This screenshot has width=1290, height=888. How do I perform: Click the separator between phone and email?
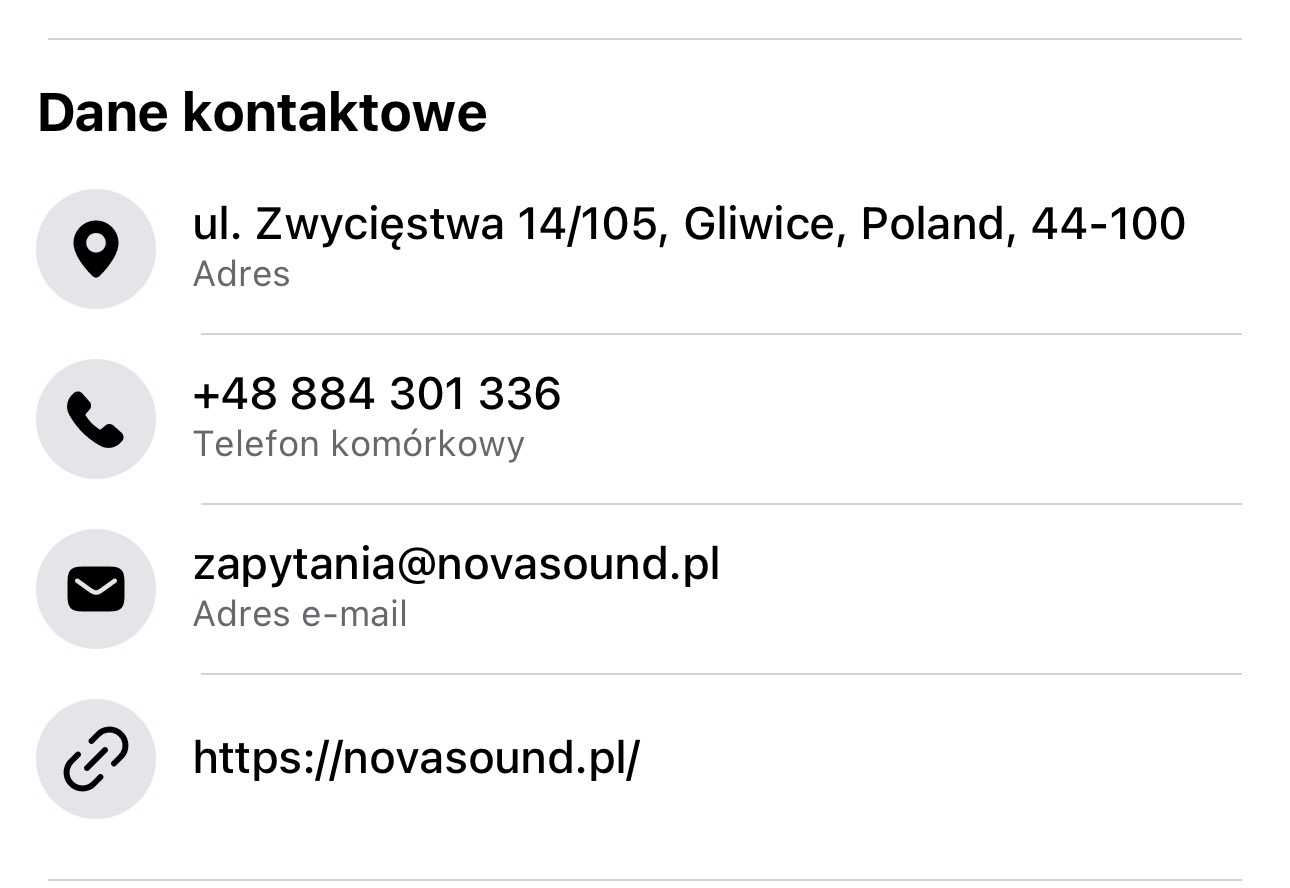click(x=720, y=504)
